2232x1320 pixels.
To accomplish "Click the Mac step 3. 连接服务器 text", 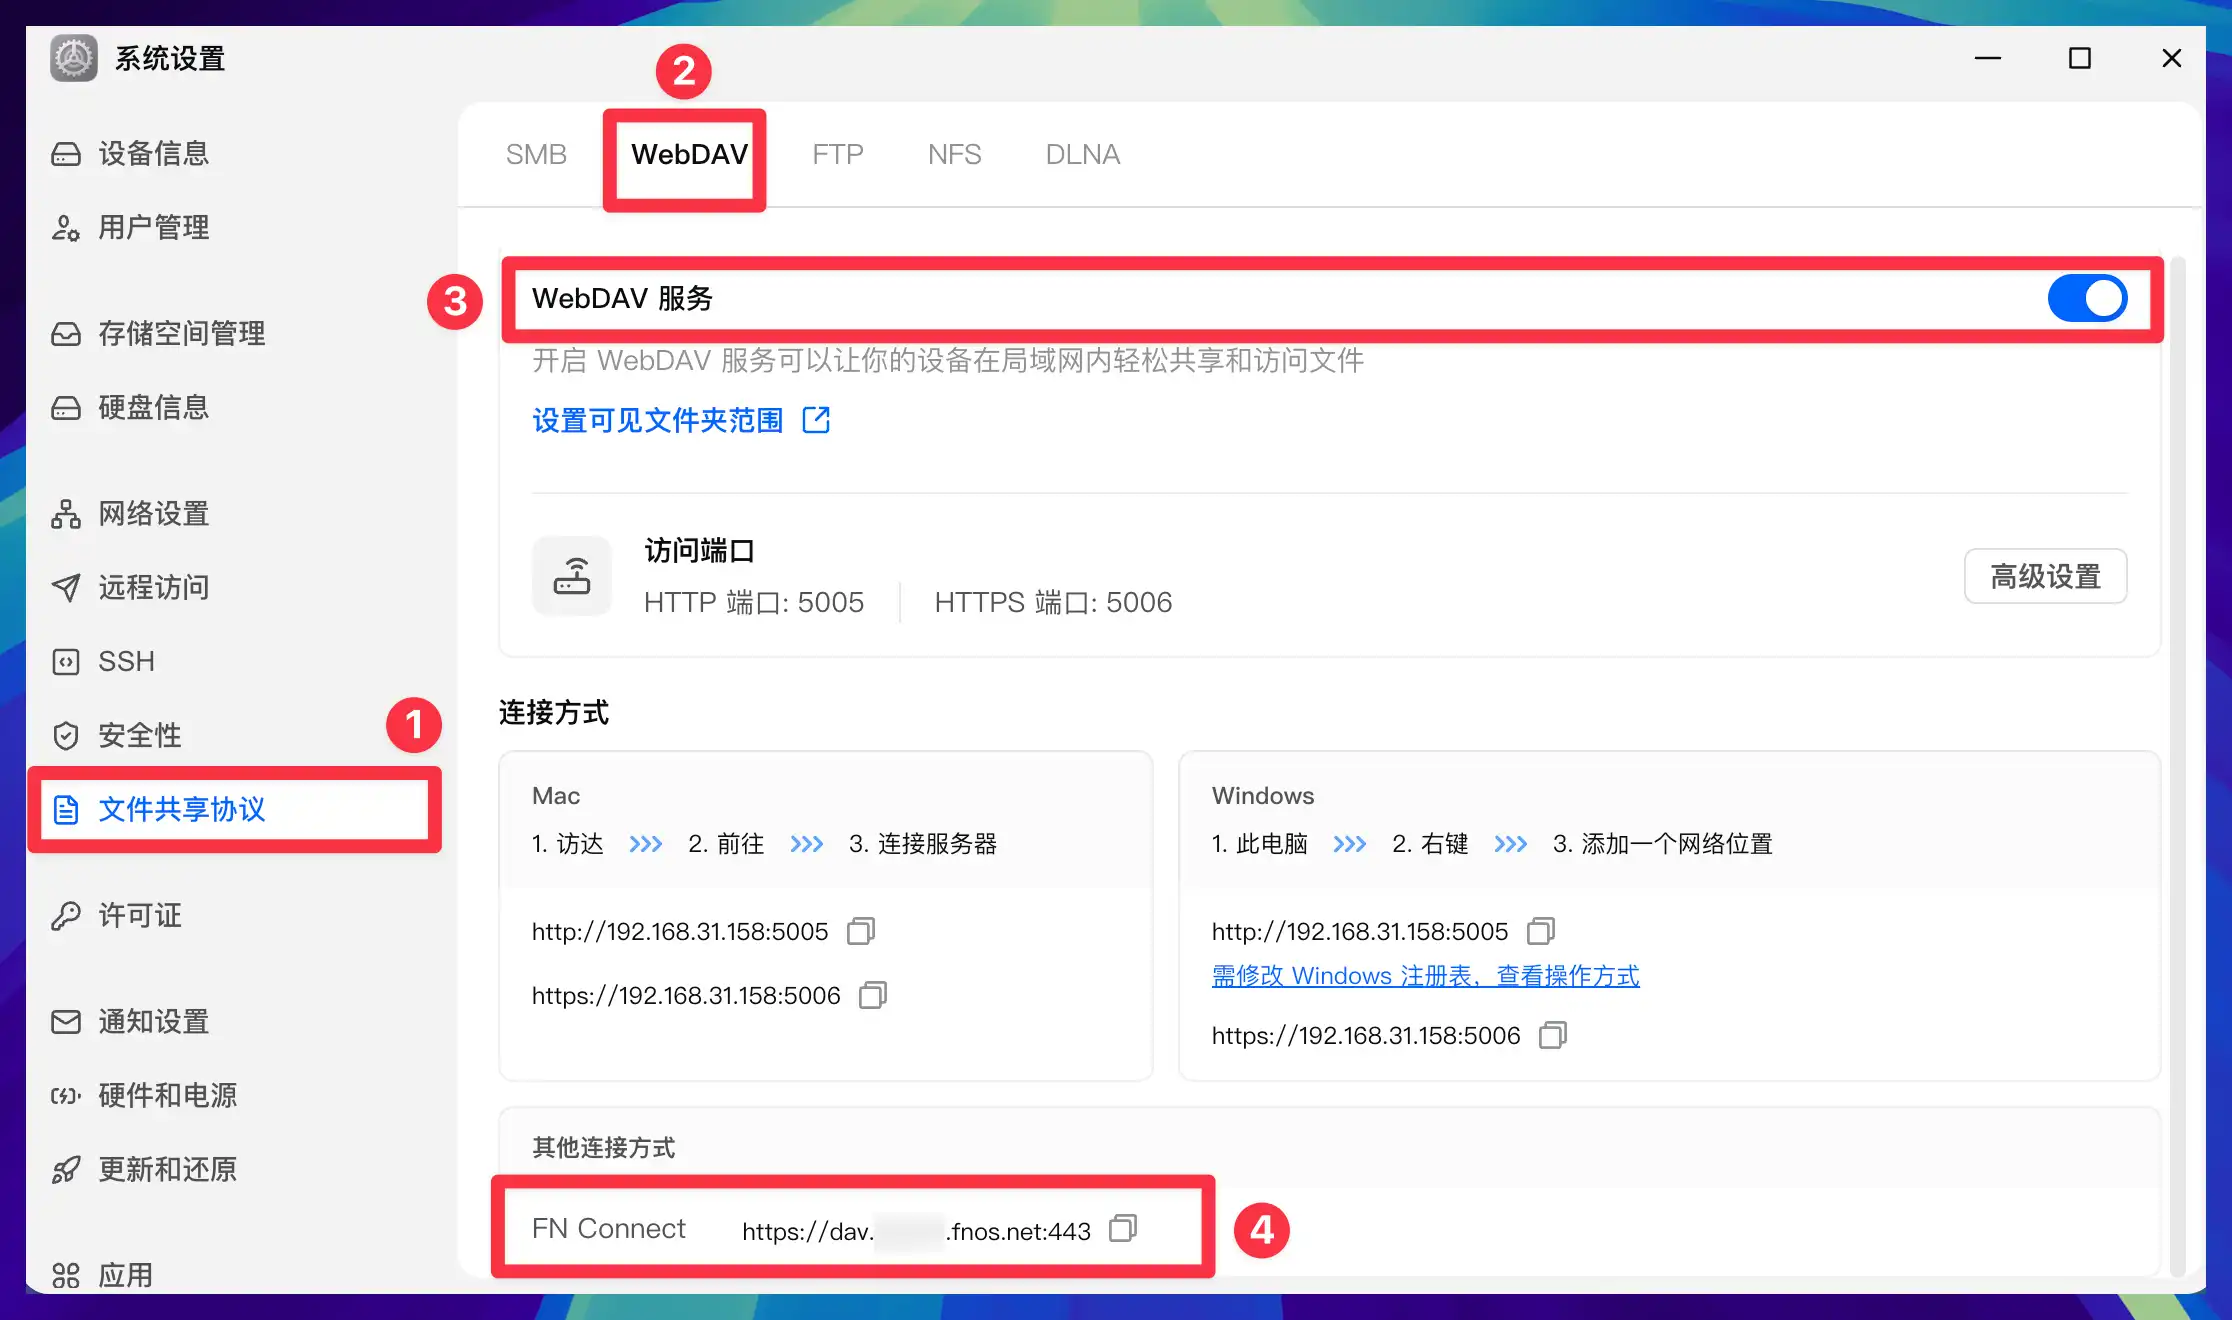I will 922,844.
